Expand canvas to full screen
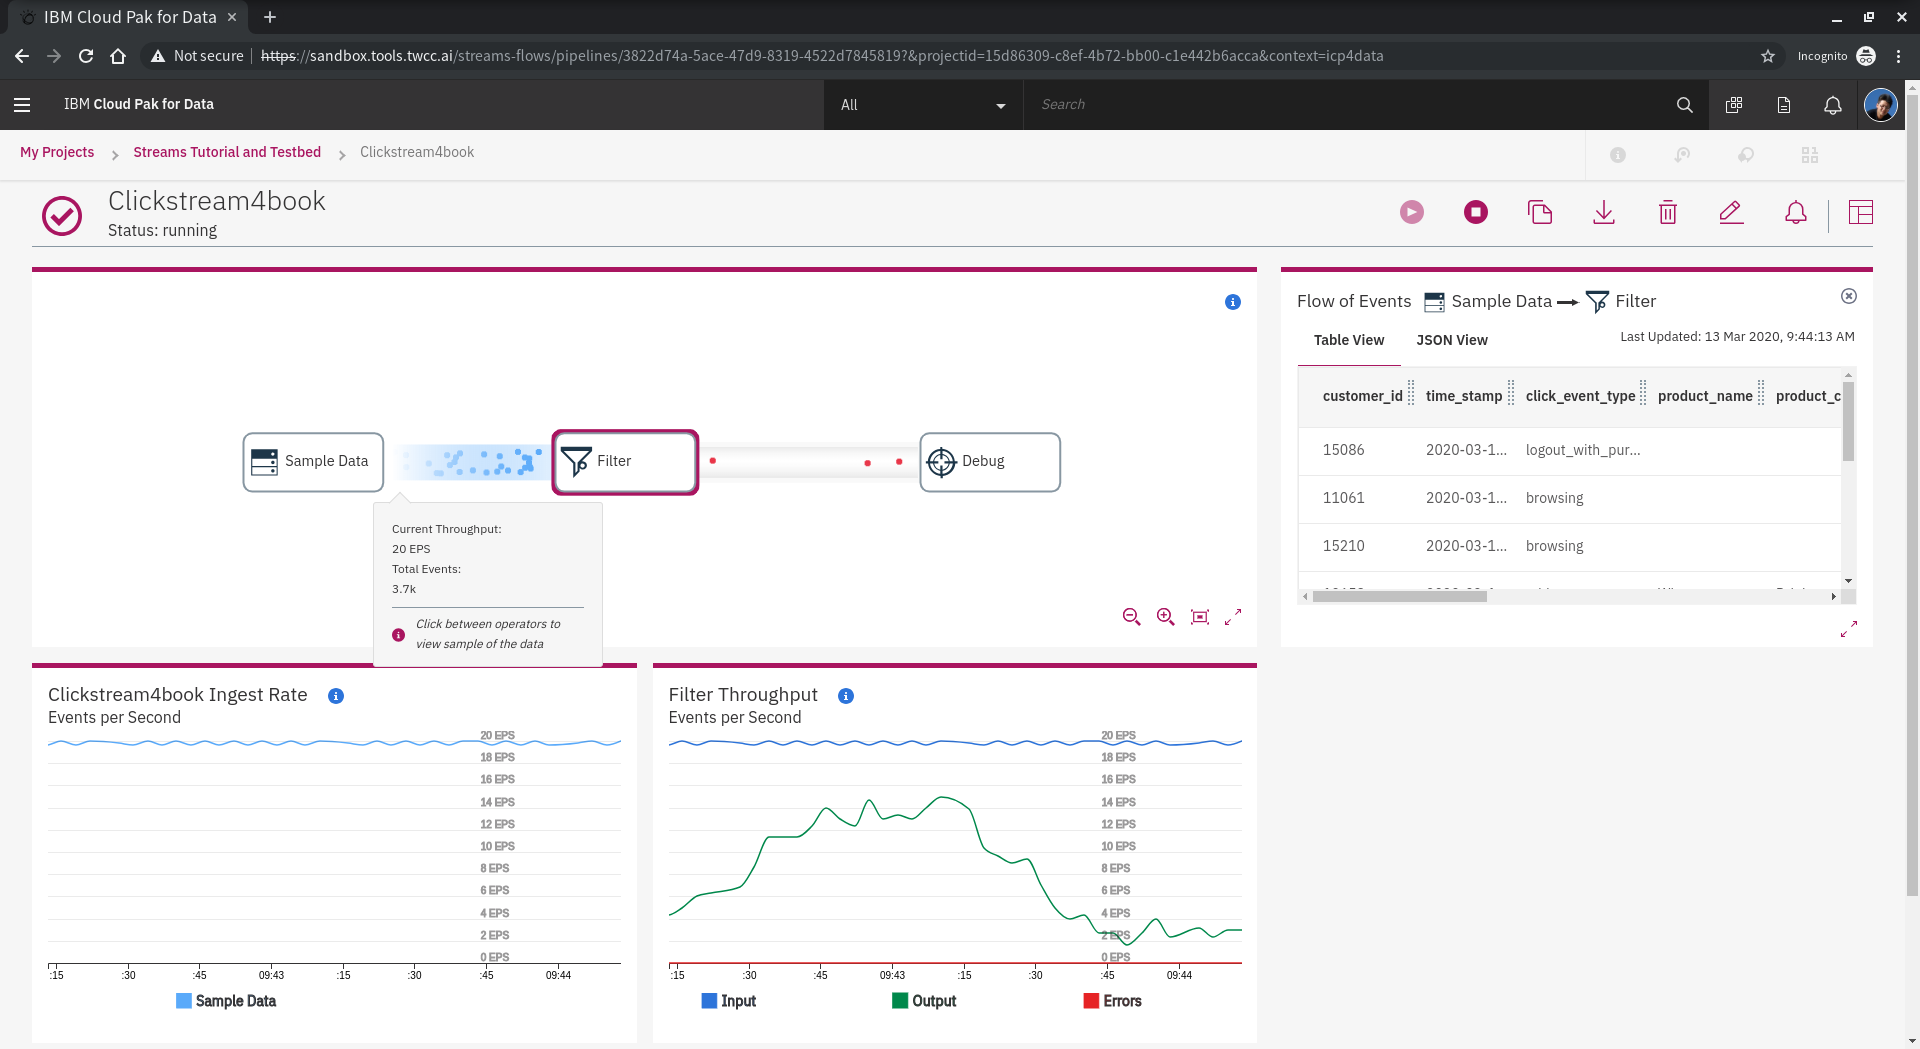 pyautogui.click(x=1233, y=617)
